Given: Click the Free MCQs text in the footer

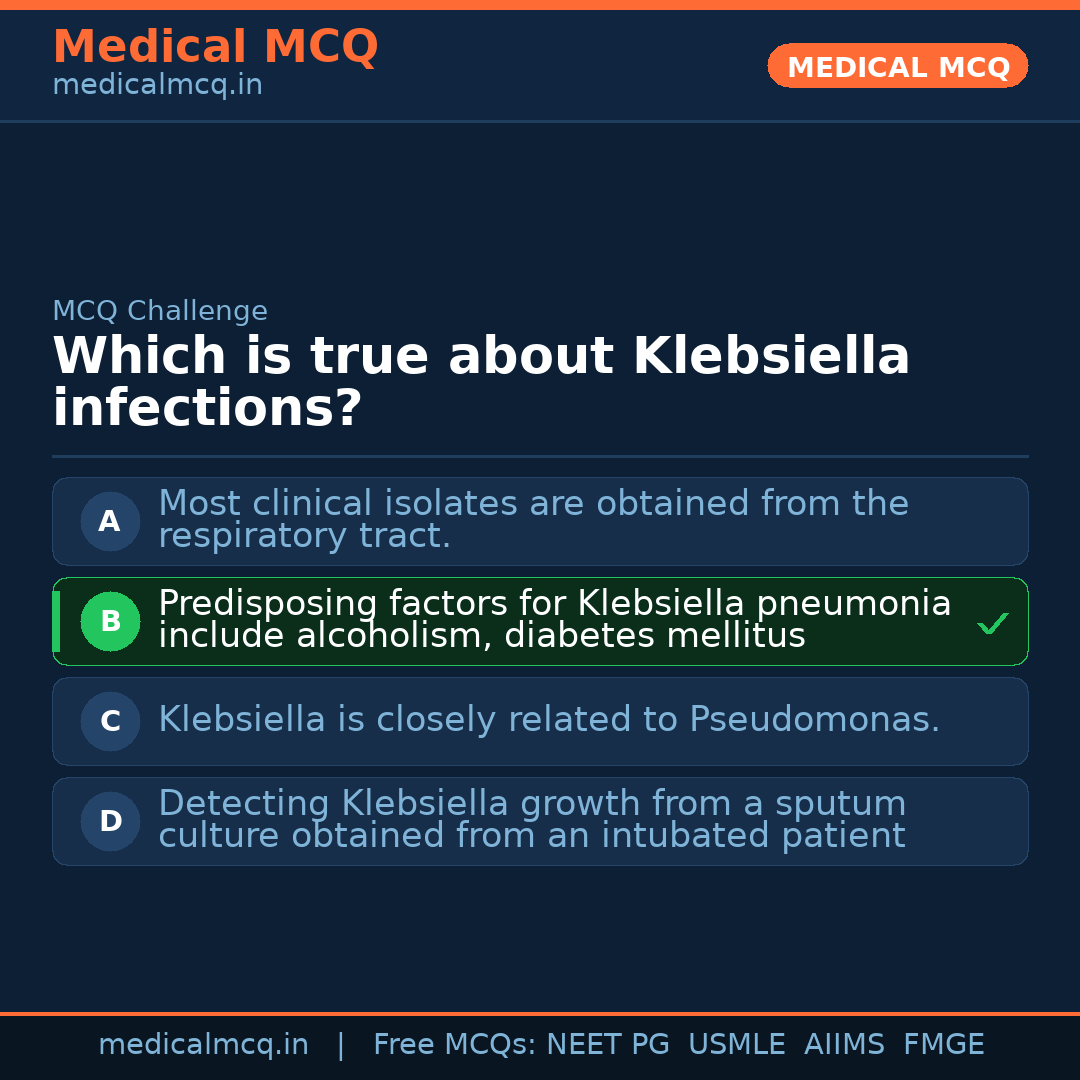Looking at the screenshot, I should (455, 1045).
